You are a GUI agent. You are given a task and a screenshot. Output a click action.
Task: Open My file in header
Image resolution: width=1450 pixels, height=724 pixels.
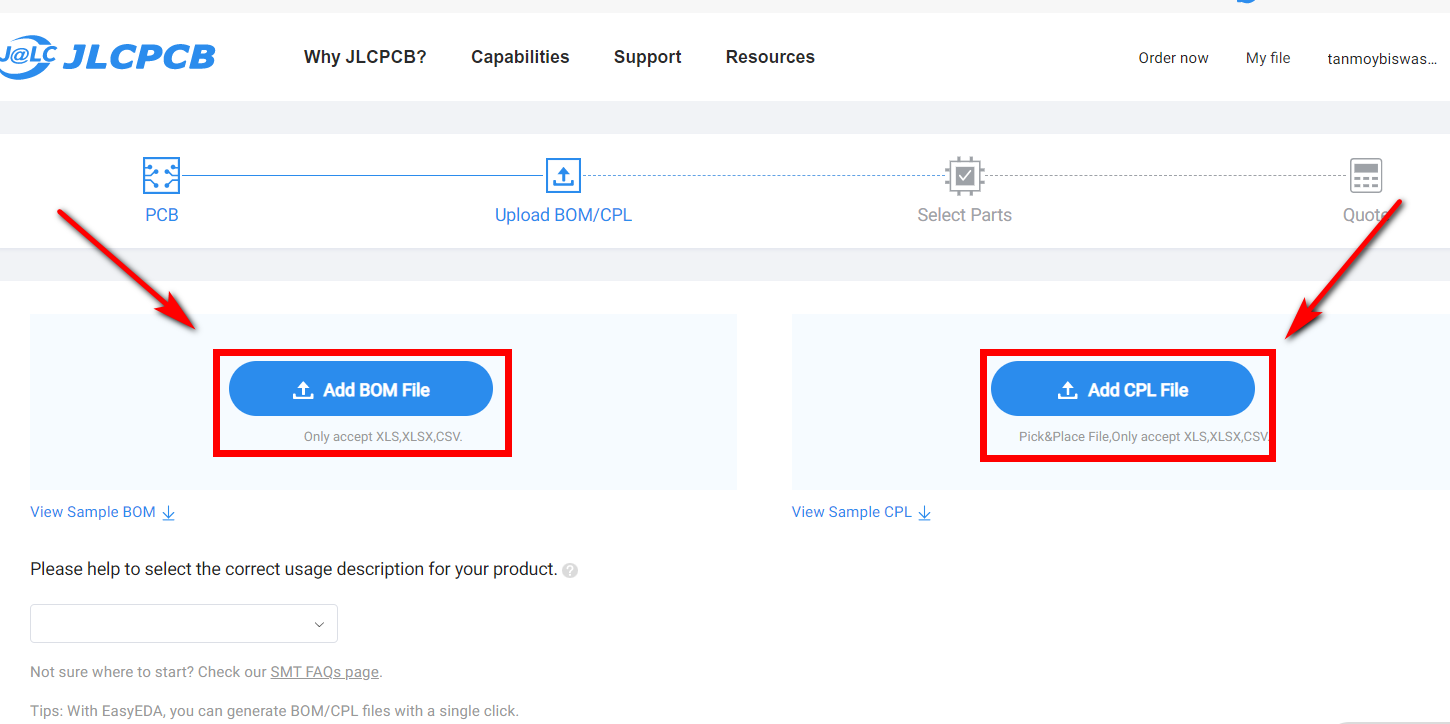tap(1268, 58)
